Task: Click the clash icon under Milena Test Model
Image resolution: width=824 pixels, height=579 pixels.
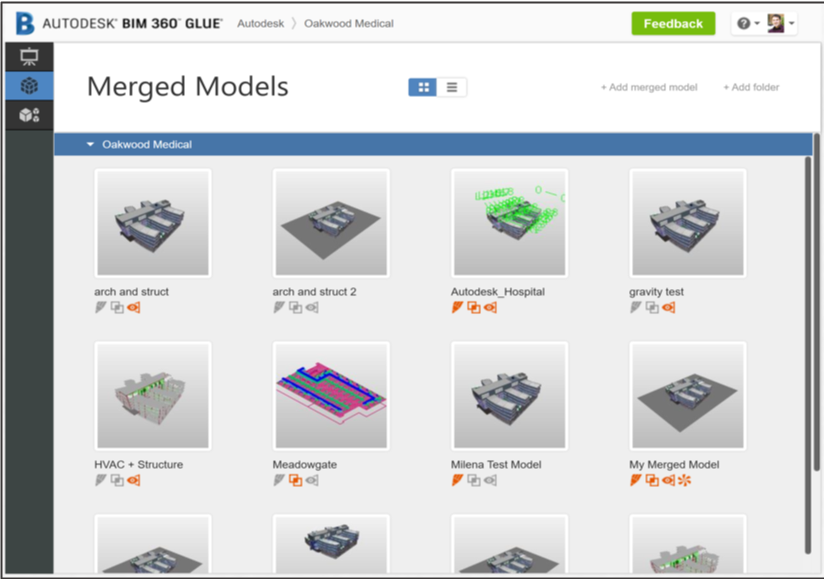Action: point(473,480)
